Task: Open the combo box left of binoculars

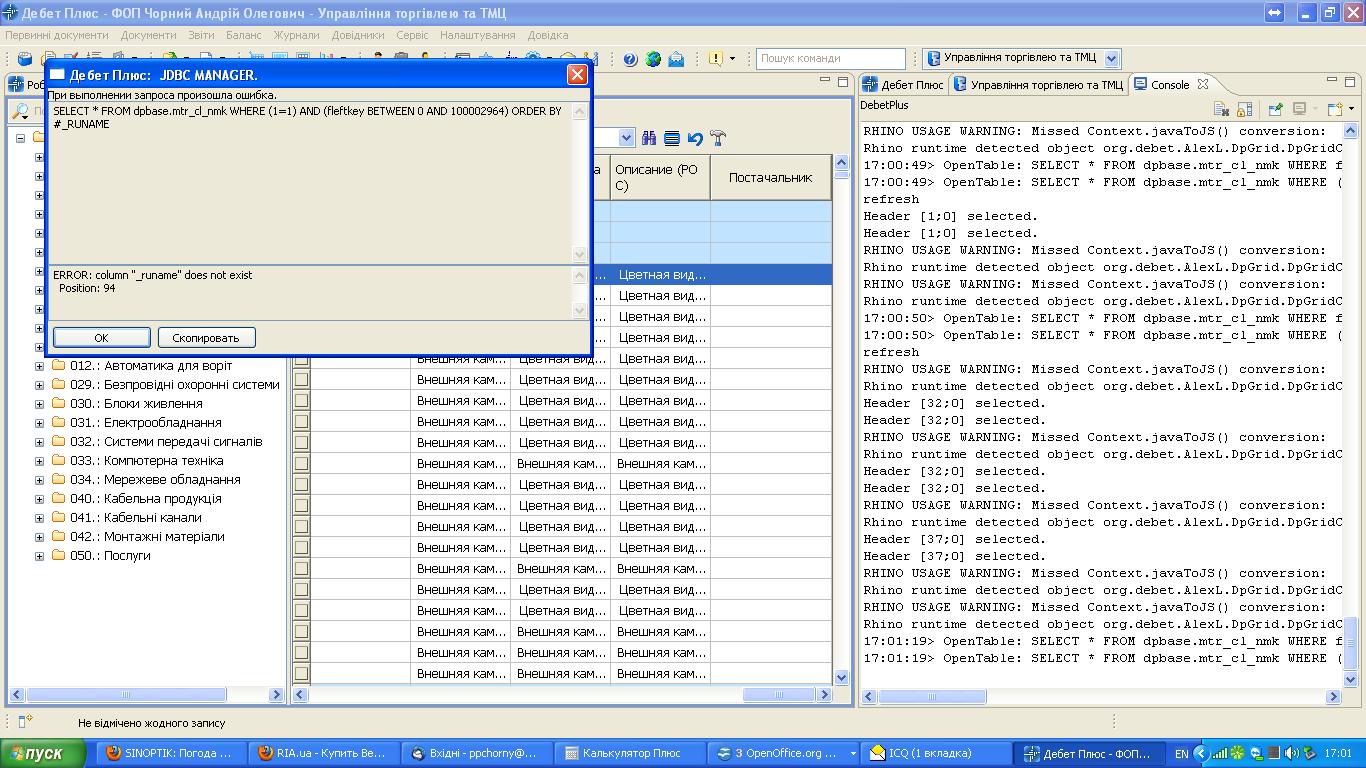Action: pyautogui.click(x=626, y=138)
